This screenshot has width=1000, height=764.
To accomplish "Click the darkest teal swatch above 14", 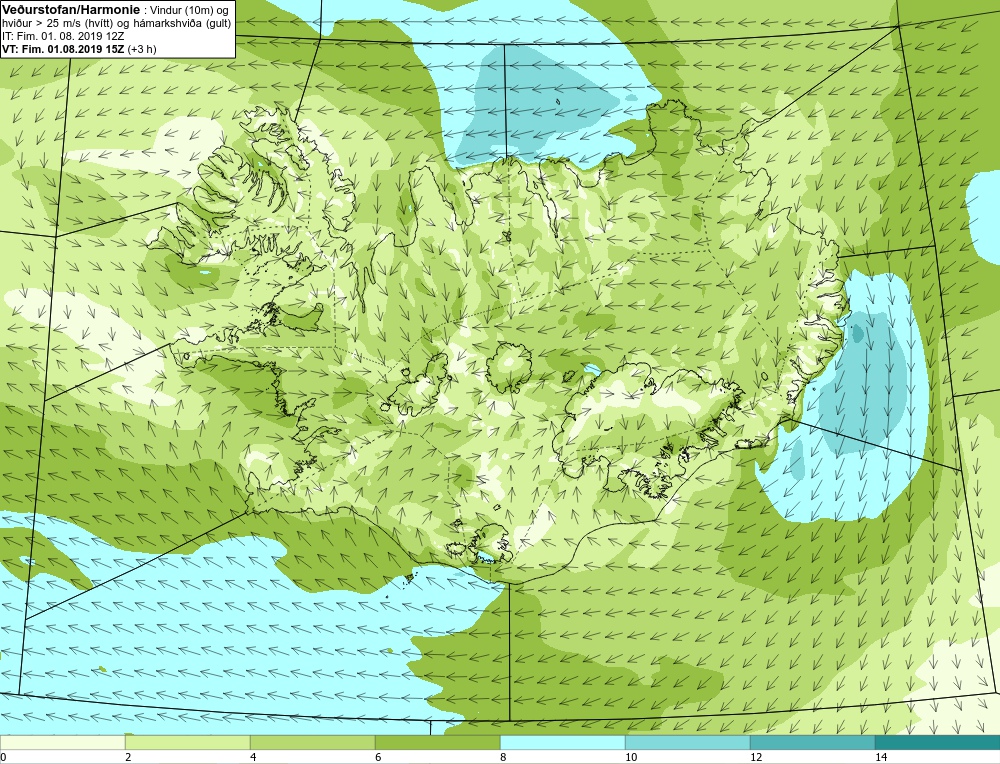I will coord(938,742).
